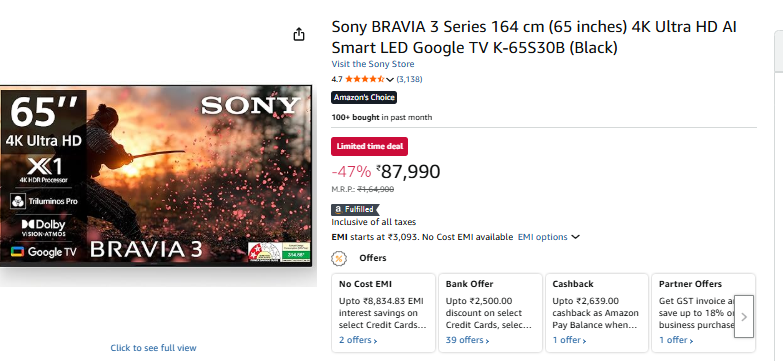Image resolution: width=783 pixels, height=361 pixels.
Task: Open the Sony BRAVIA 3 TV product image
Action: [x=156, y=176]
